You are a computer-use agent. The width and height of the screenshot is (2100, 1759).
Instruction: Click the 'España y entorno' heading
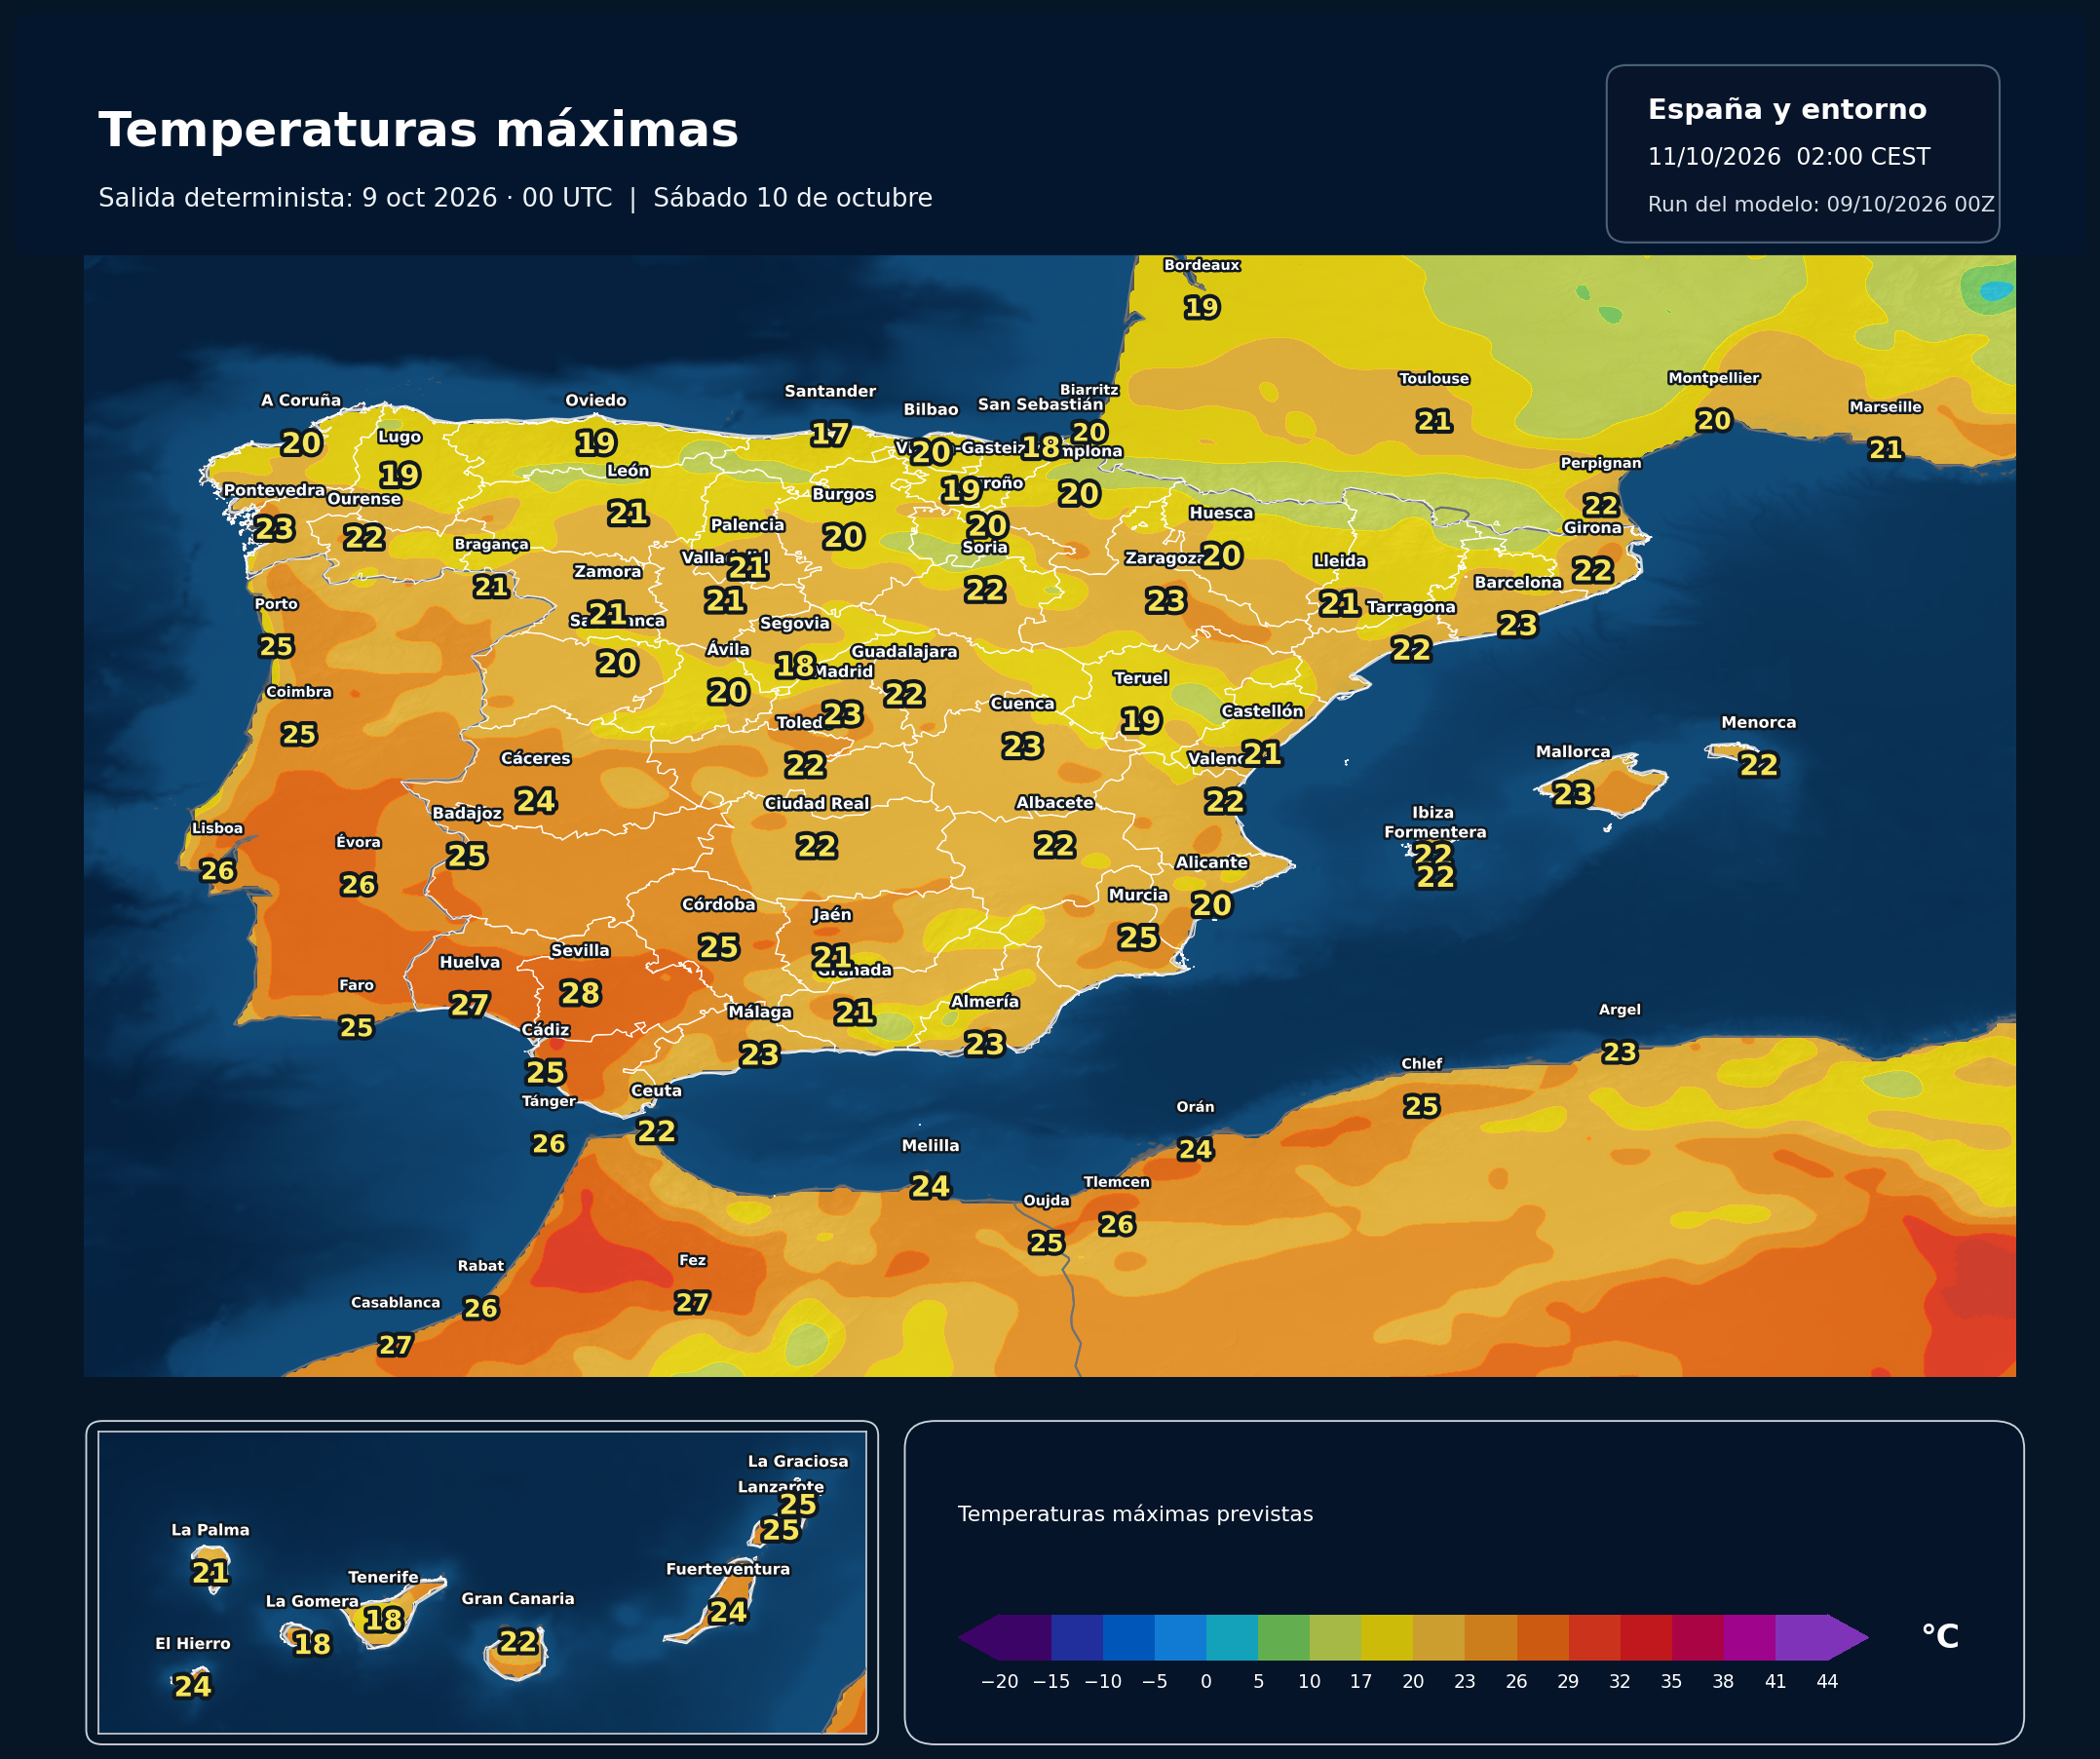(1787, 109)
